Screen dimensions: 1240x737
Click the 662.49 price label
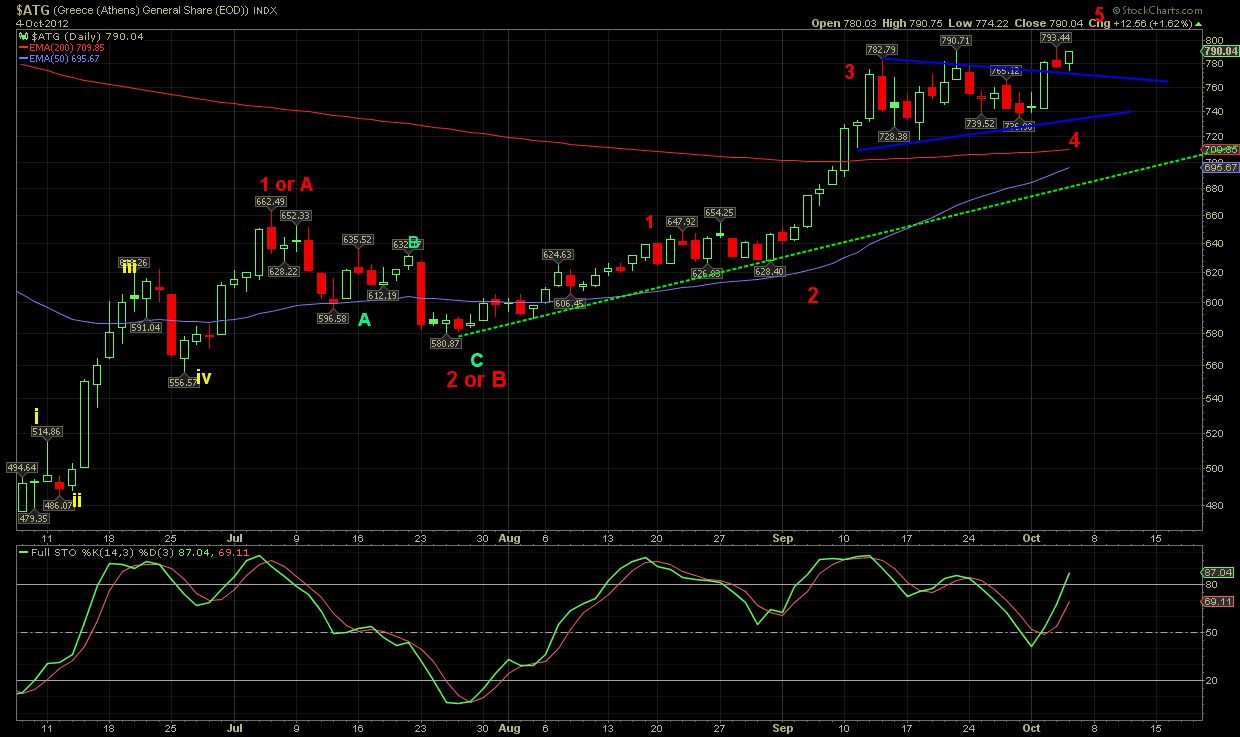271,201
